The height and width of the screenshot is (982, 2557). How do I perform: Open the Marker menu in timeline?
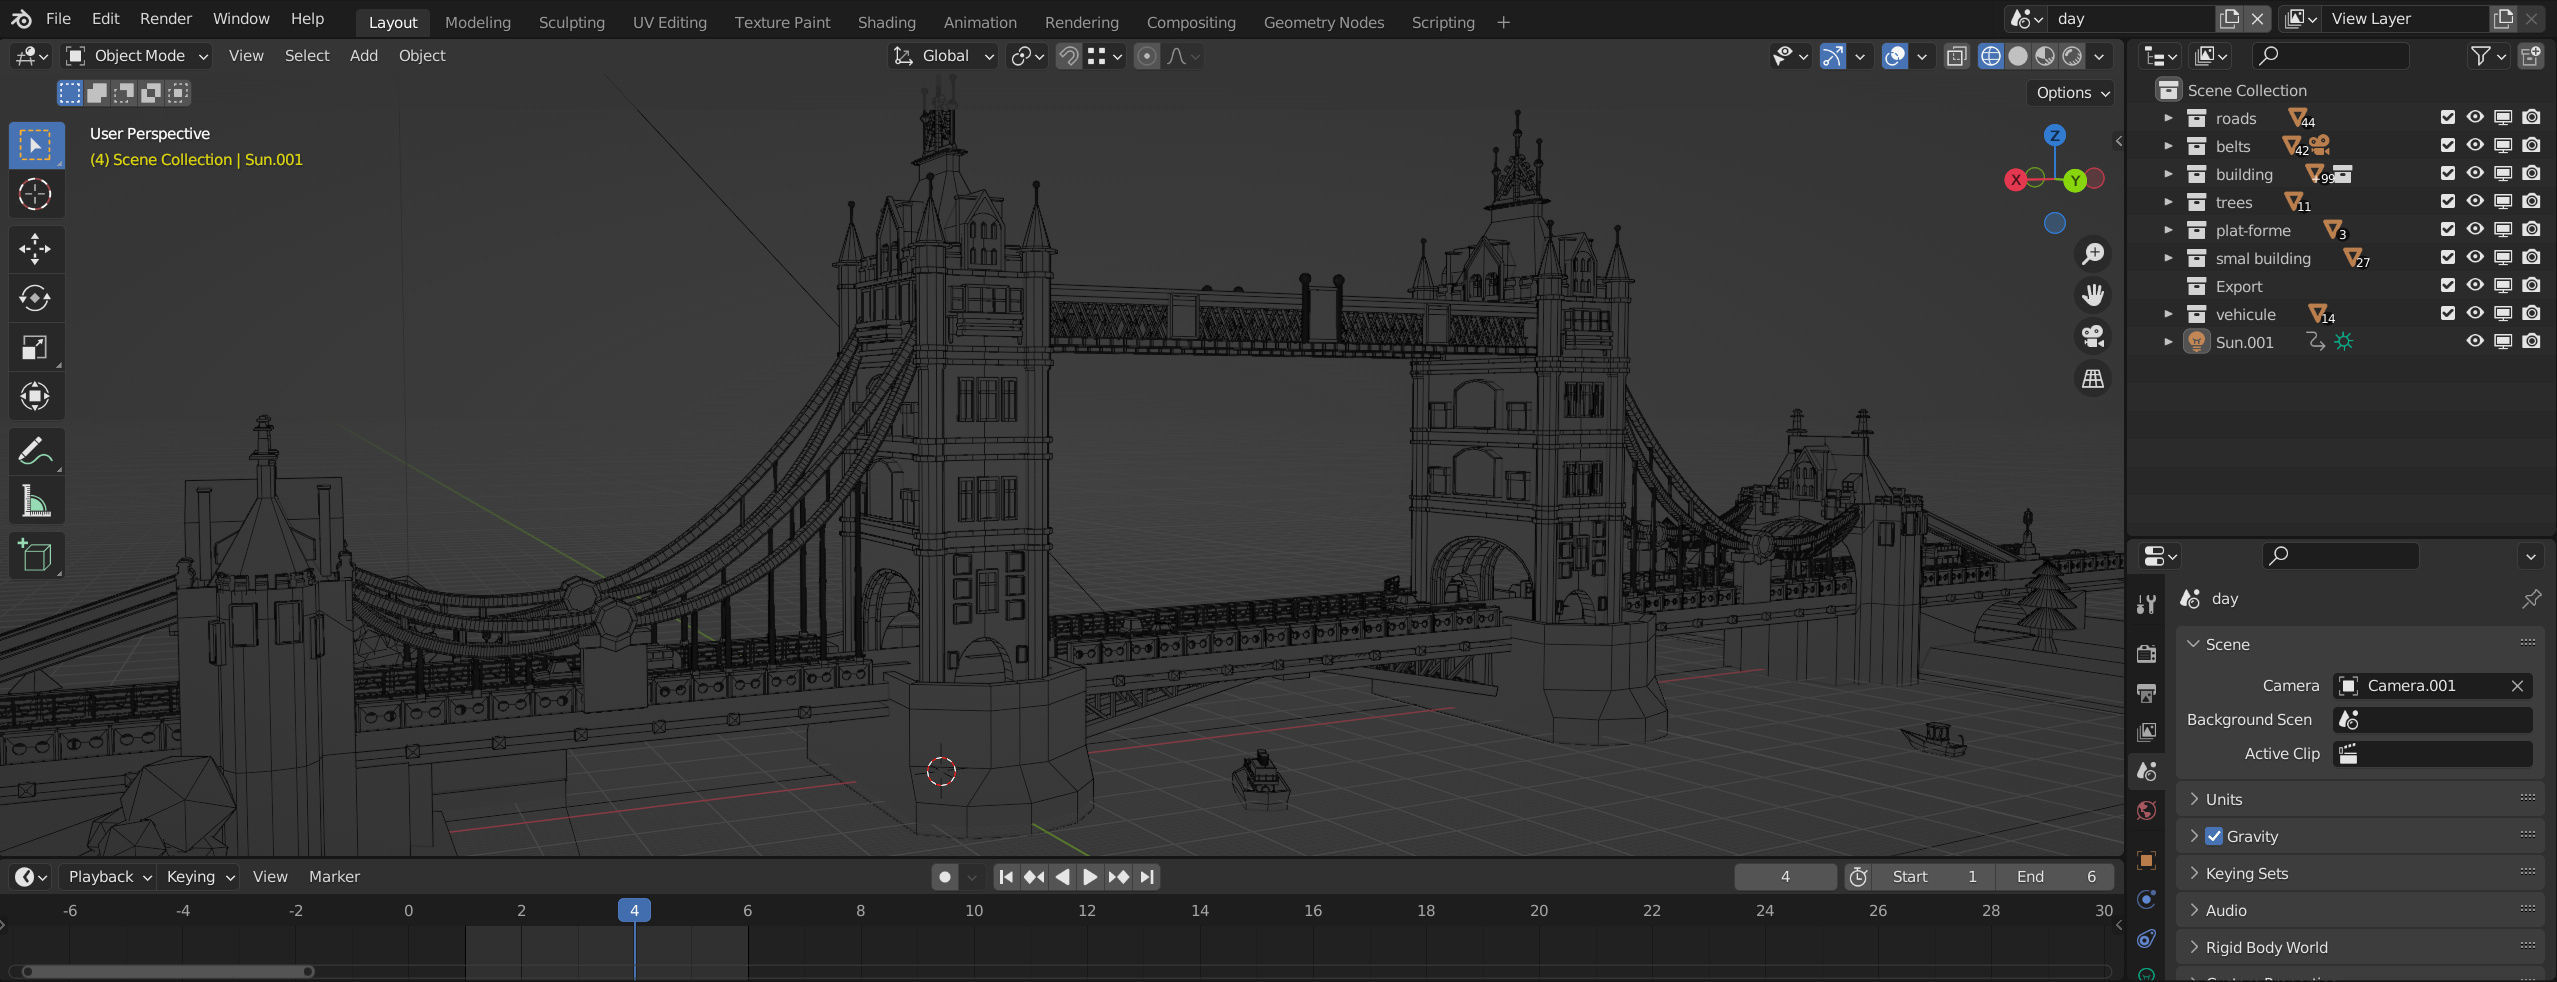(334, 877)
